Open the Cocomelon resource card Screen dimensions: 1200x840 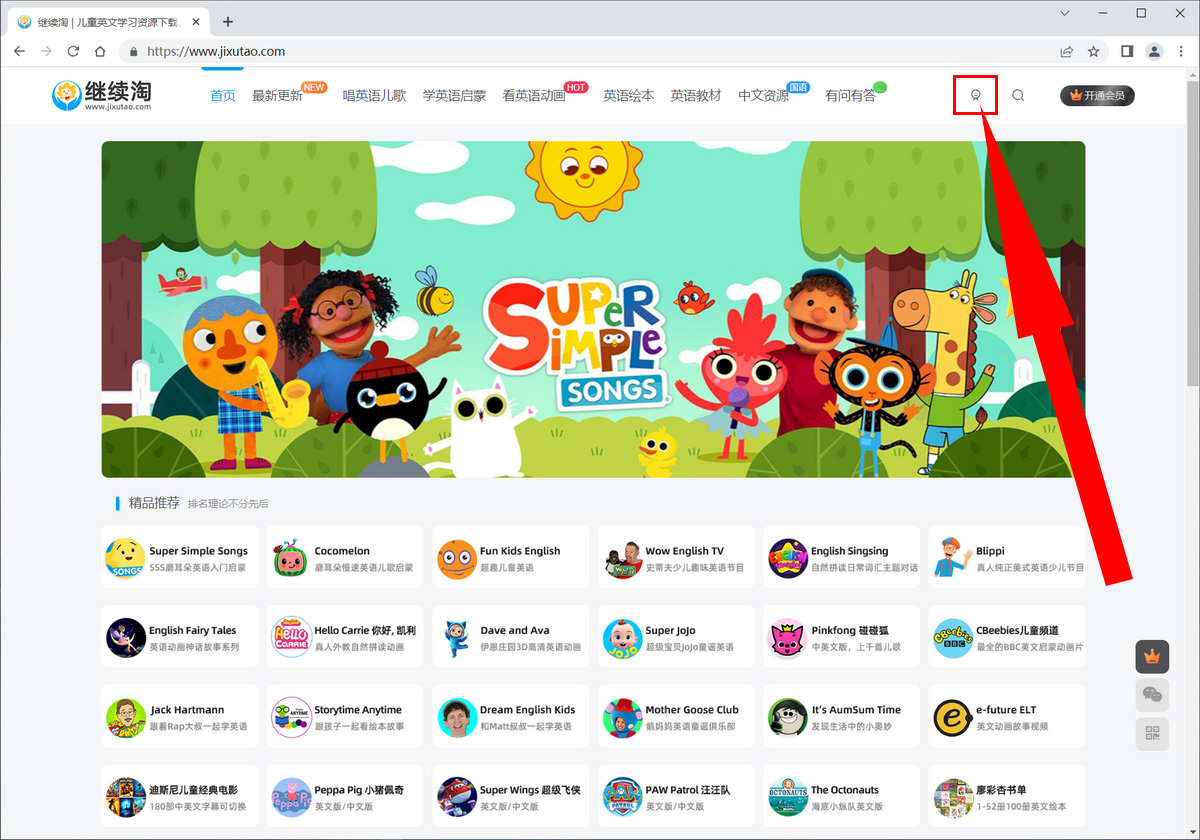pyautogui.click(x=344, y=558)
